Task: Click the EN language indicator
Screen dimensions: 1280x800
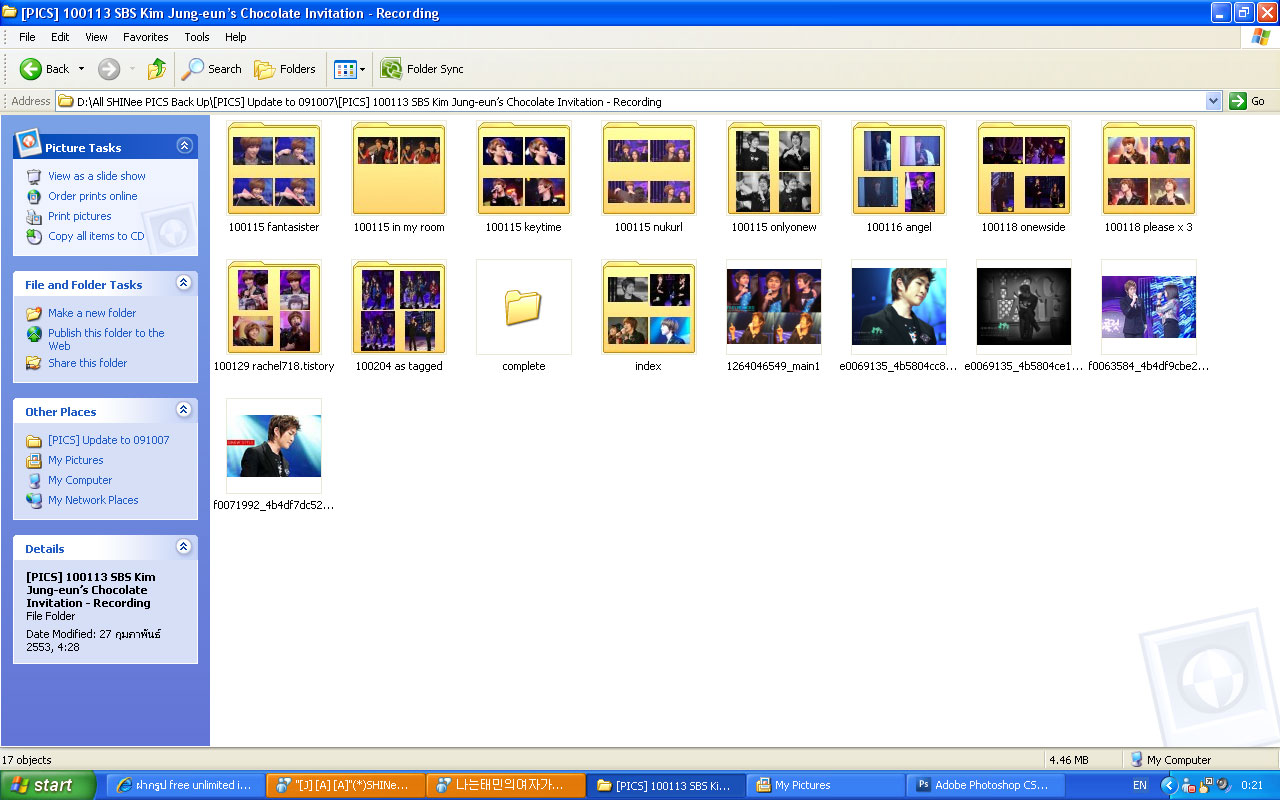Action: tap(1140, 785)
